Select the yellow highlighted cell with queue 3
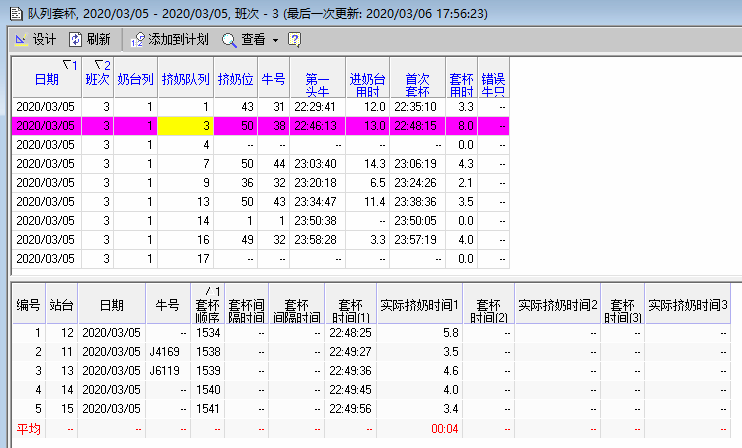The image size is (742, 448). [x=185, y=125]
